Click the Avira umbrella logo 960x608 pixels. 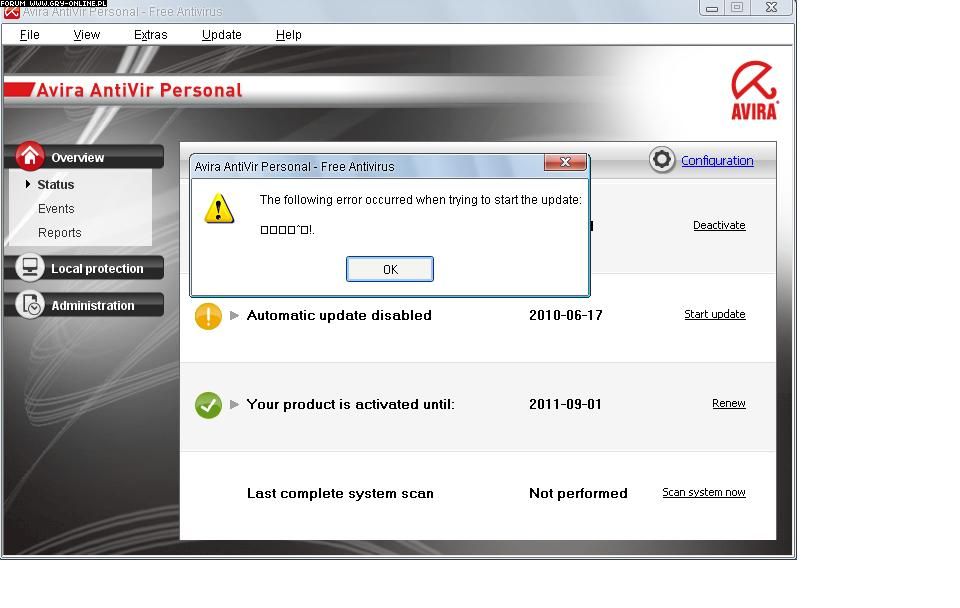click(x=754, y=90)
